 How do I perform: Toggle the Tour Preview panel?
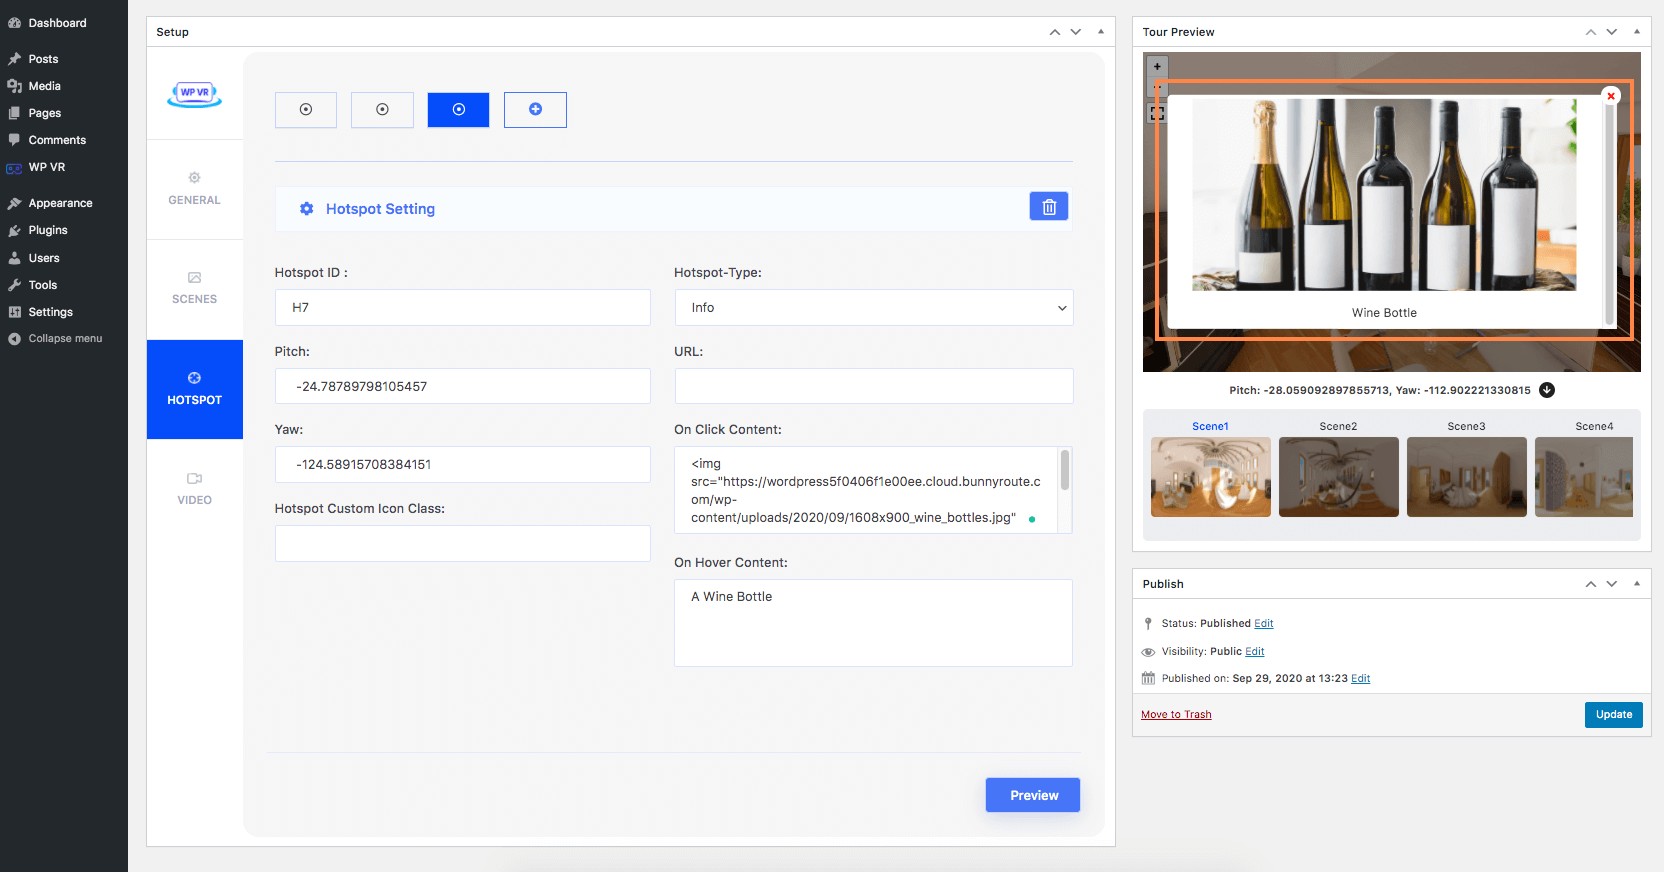(x=1636, y=32)
